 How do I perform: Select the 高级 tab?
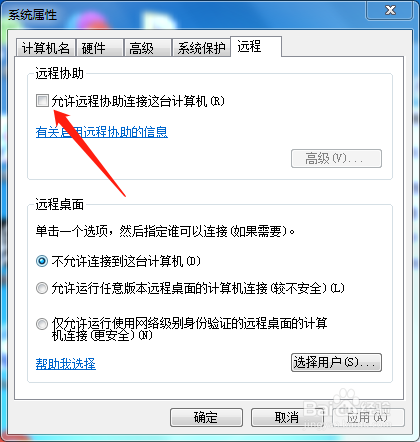tap(147, 48)
